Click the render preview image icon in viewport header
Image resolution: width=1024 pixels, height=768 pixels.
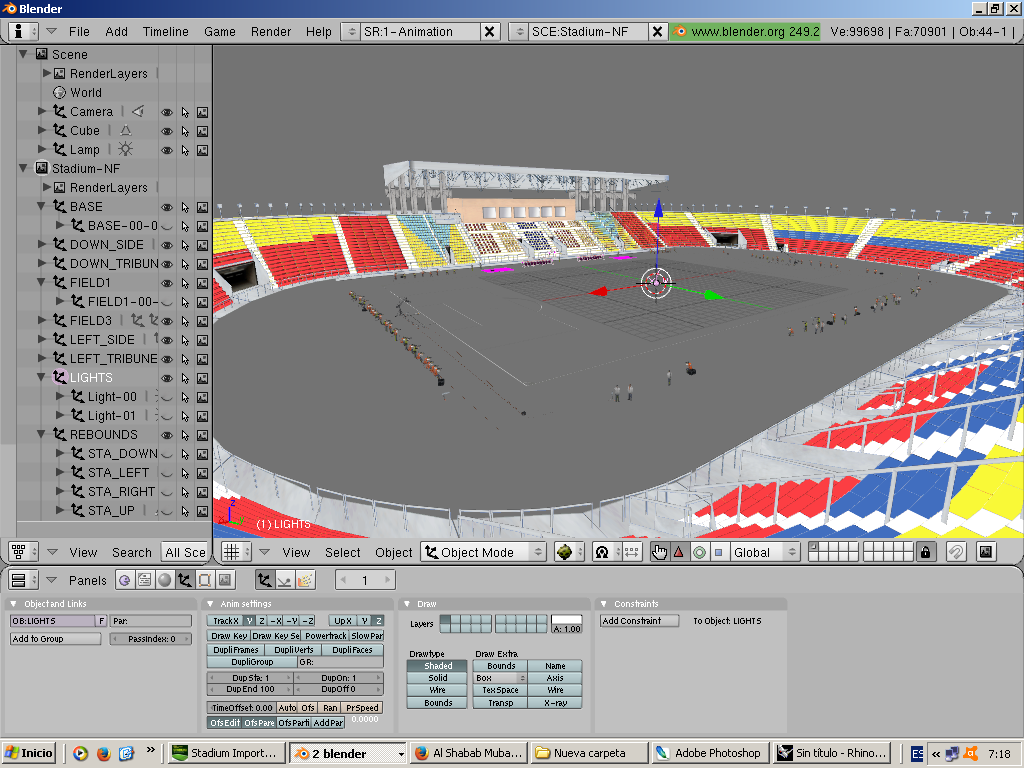point(986,552)
